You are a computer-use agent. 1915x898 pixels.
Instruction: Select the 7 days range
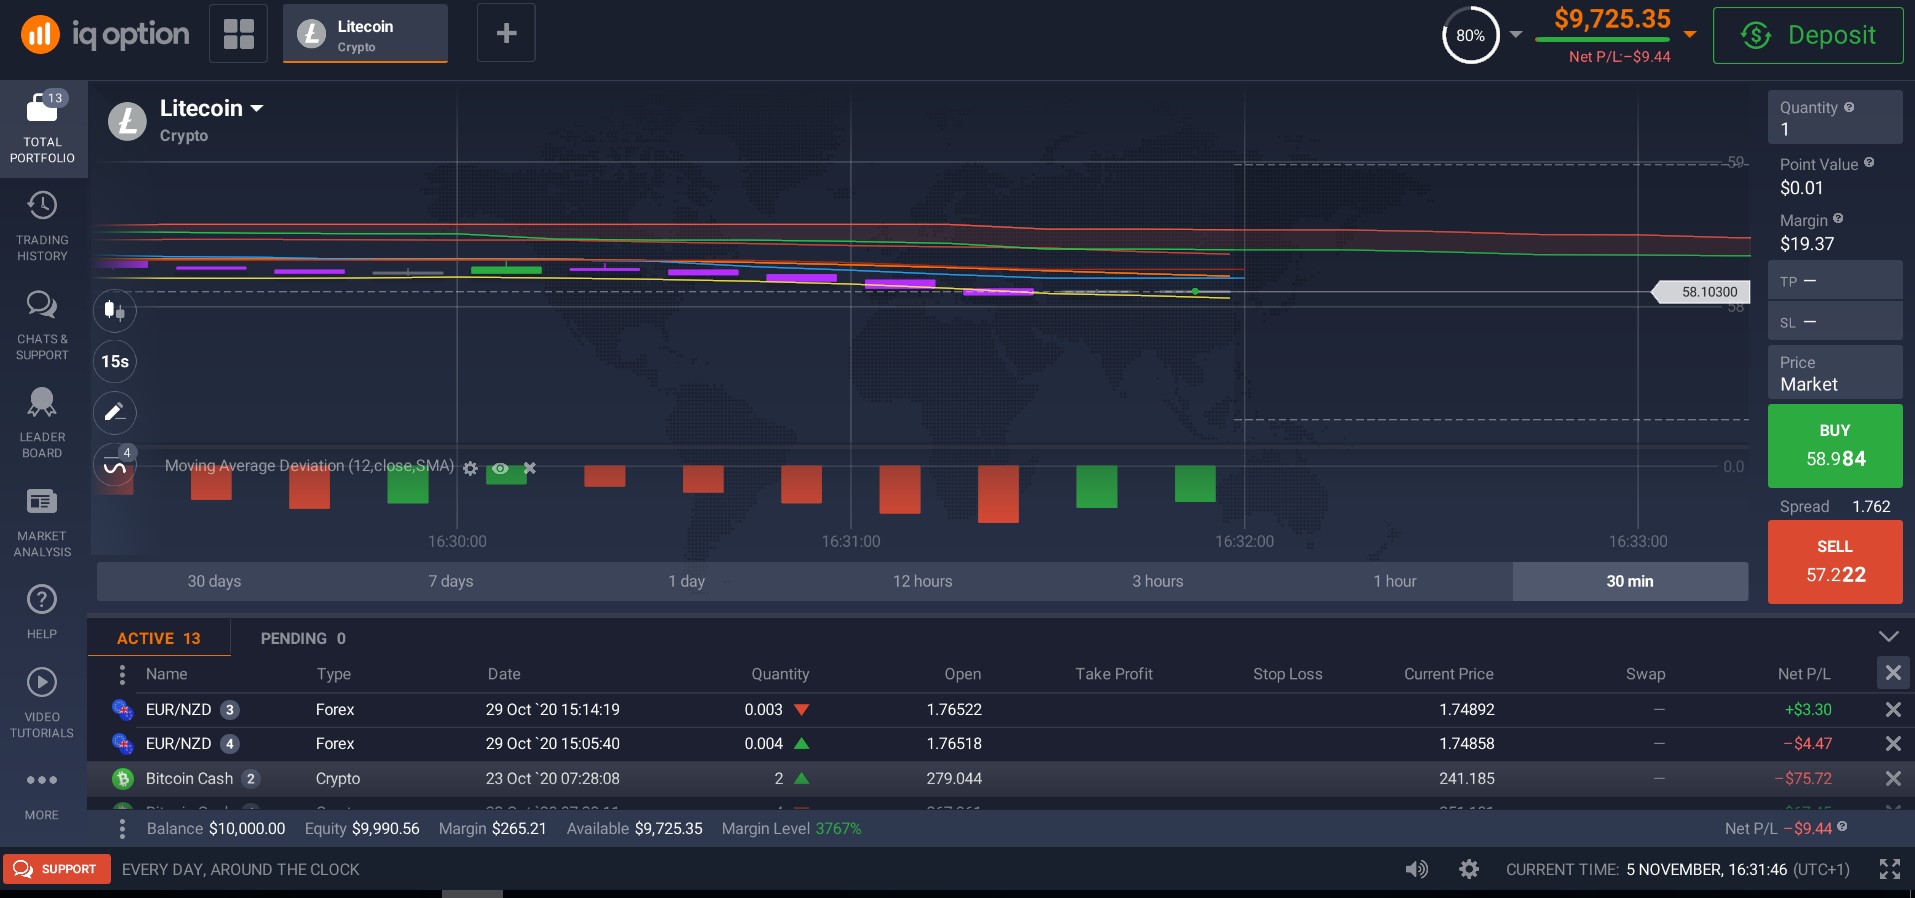point(451,581)
